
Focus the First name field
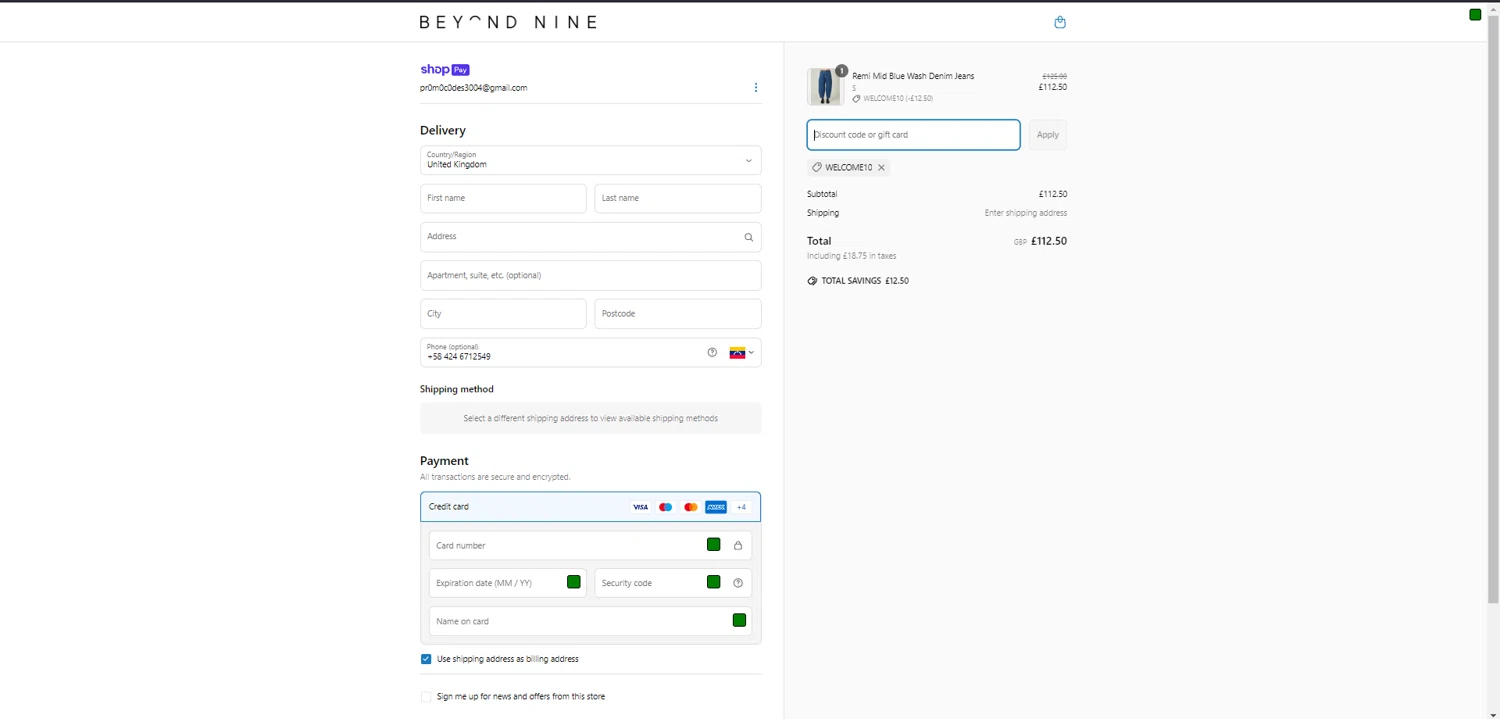tap(503, 198)
